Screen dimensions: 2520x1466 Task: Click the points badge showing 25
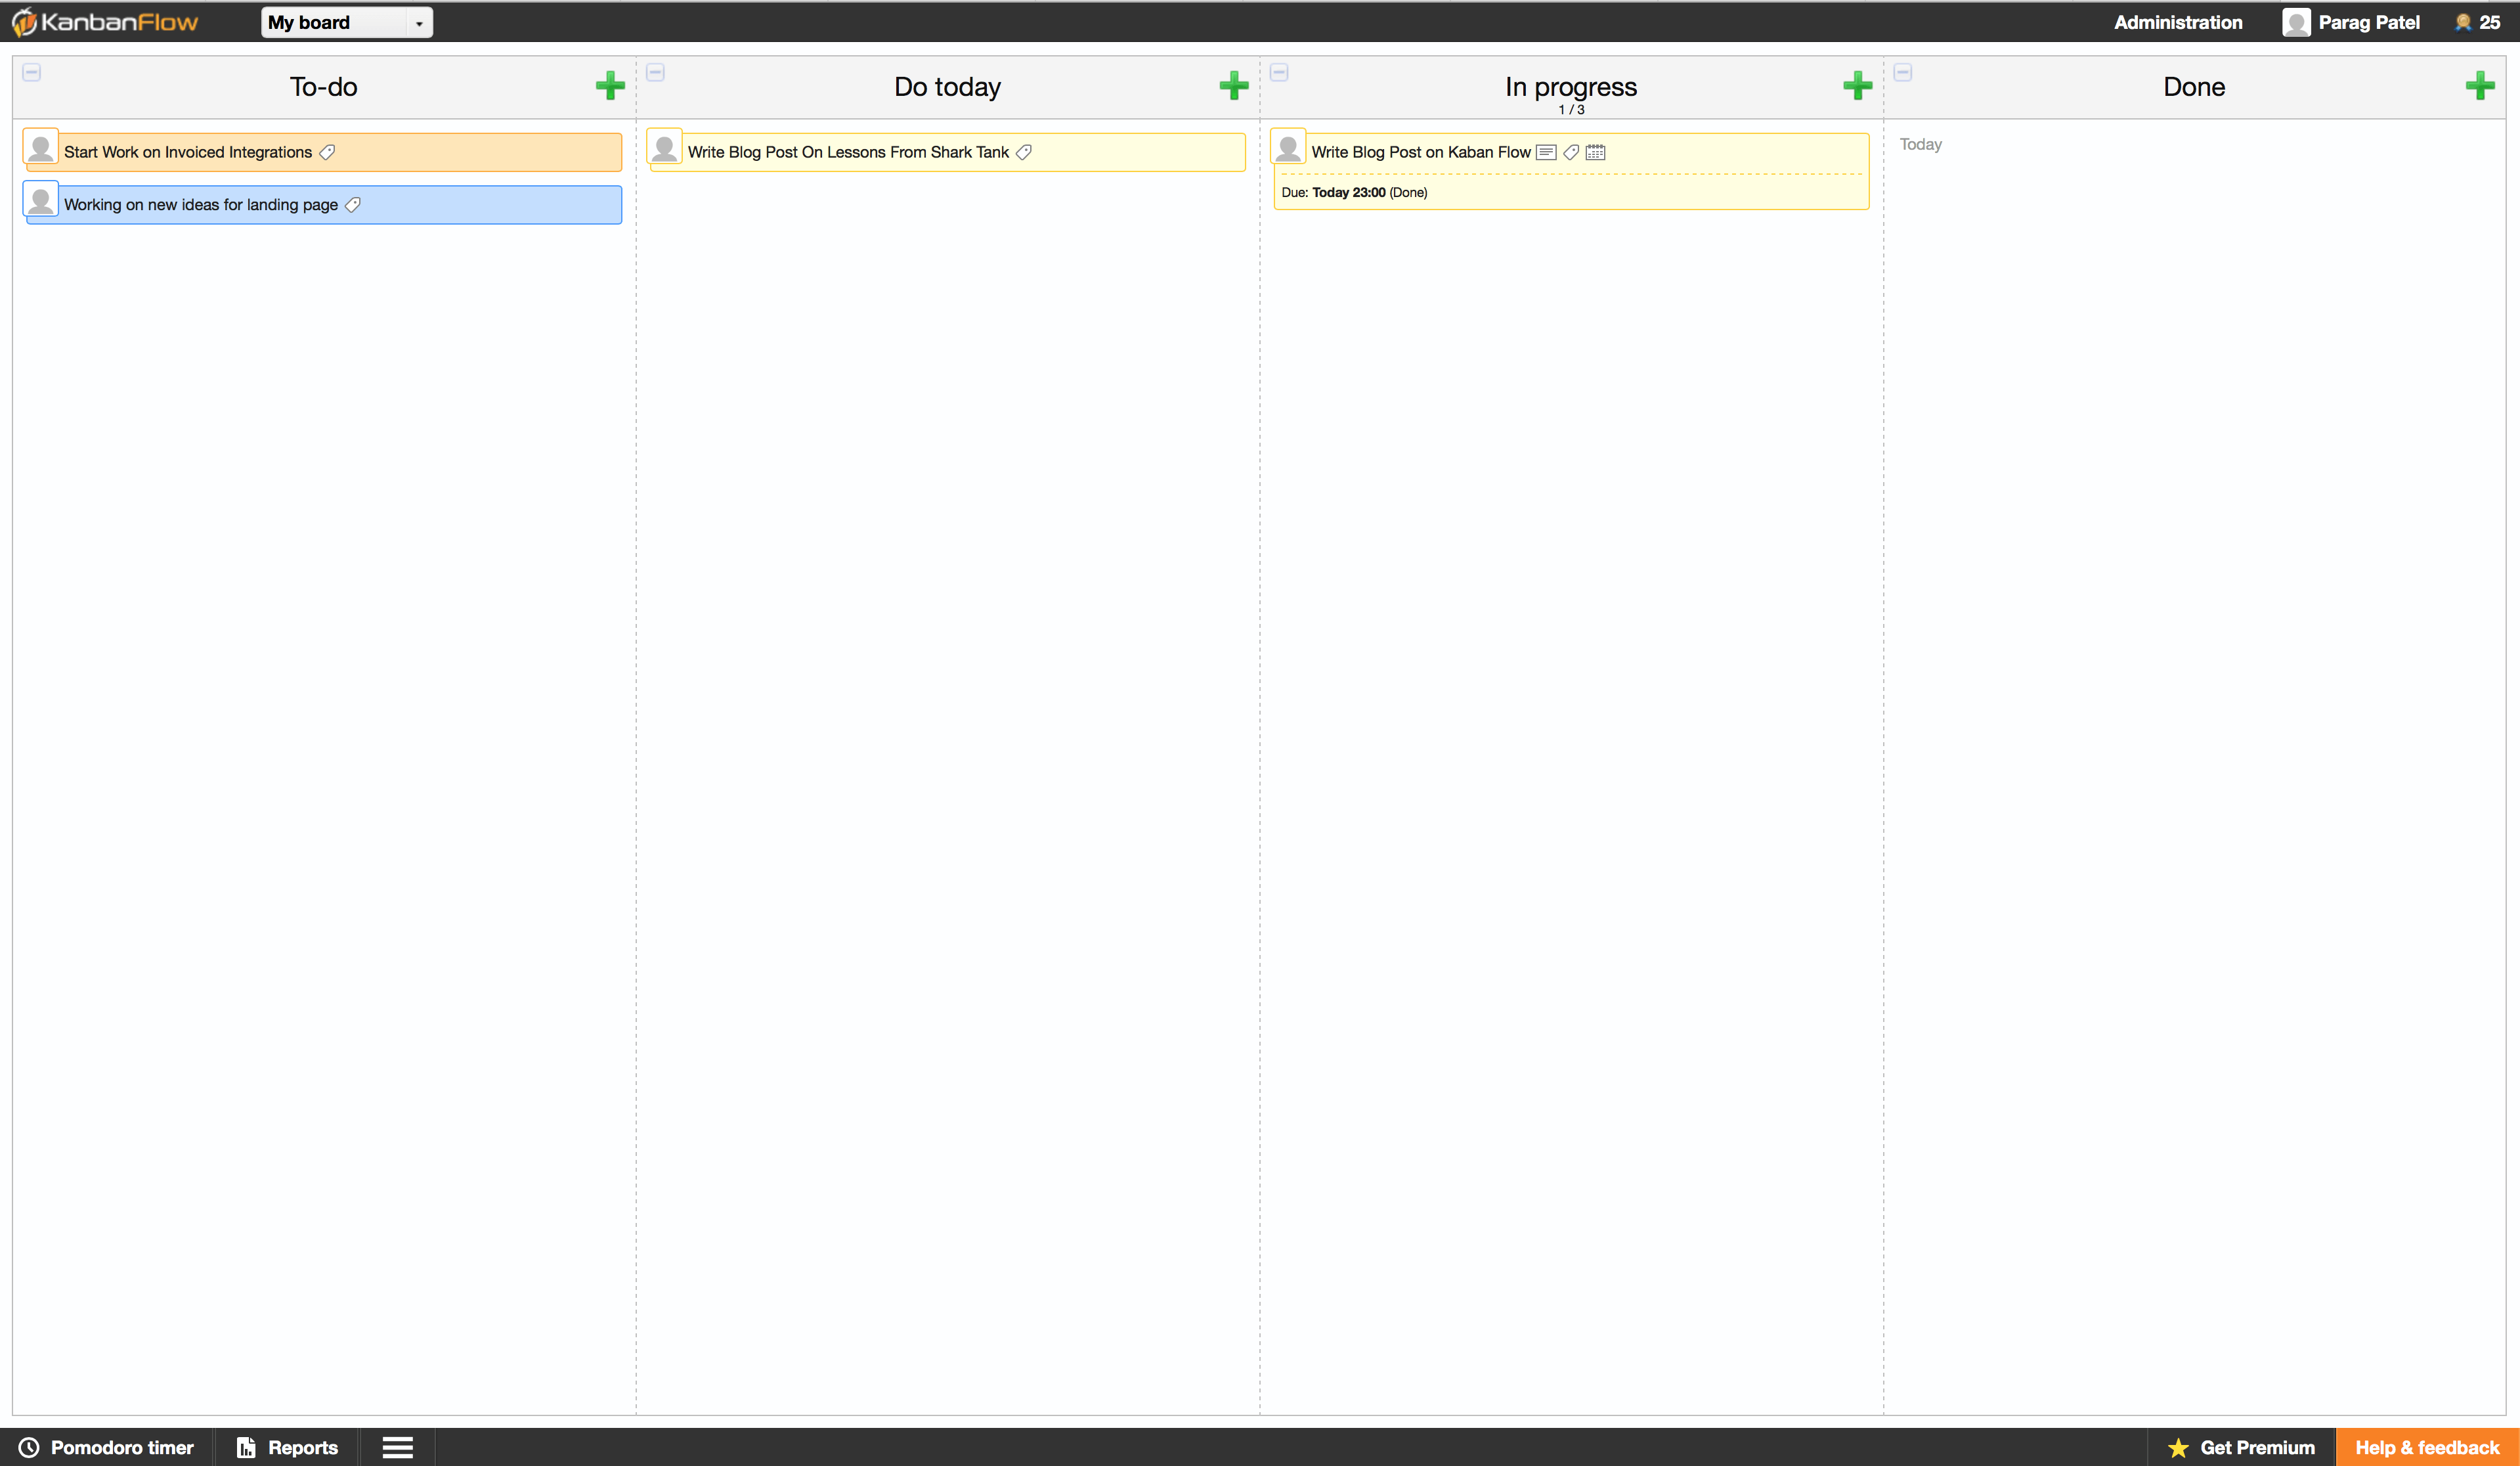click(2478, 22)
